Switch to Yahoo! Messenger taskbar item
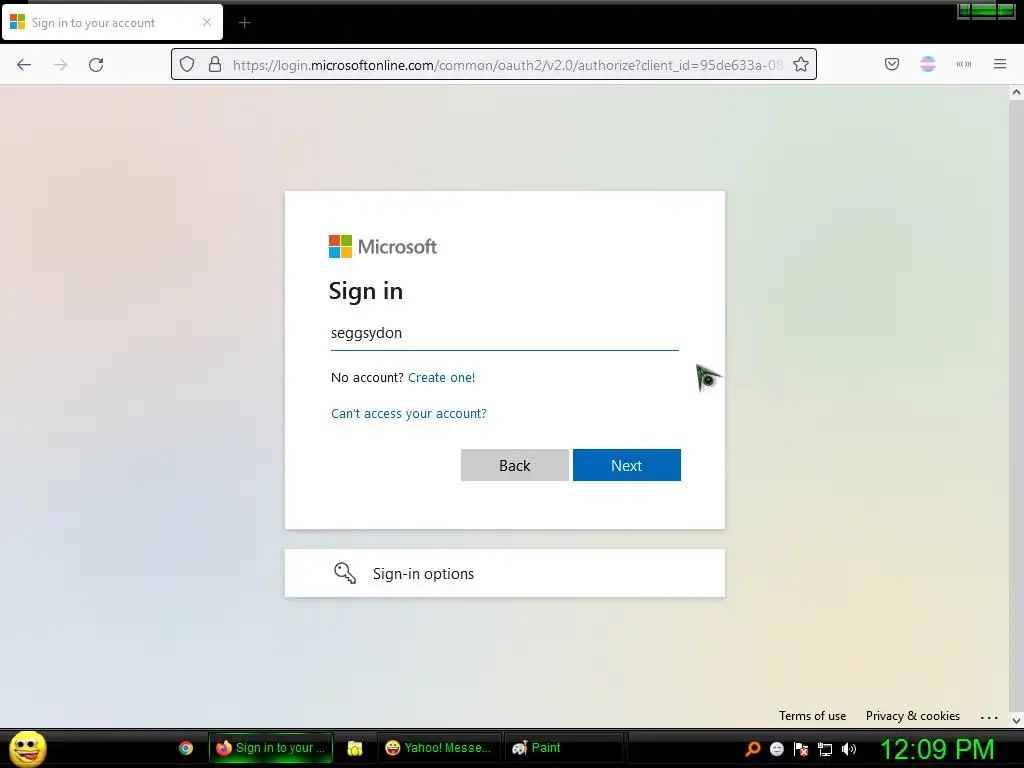 [x=439, y=748]
